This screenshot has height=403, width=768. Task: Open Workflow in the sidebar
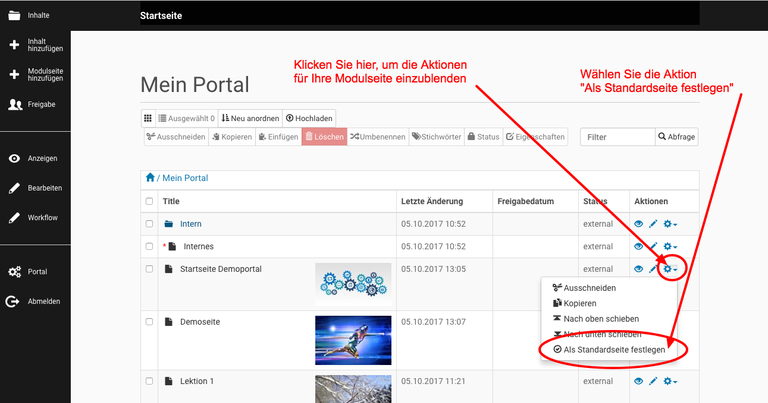[x=33, y=217]
